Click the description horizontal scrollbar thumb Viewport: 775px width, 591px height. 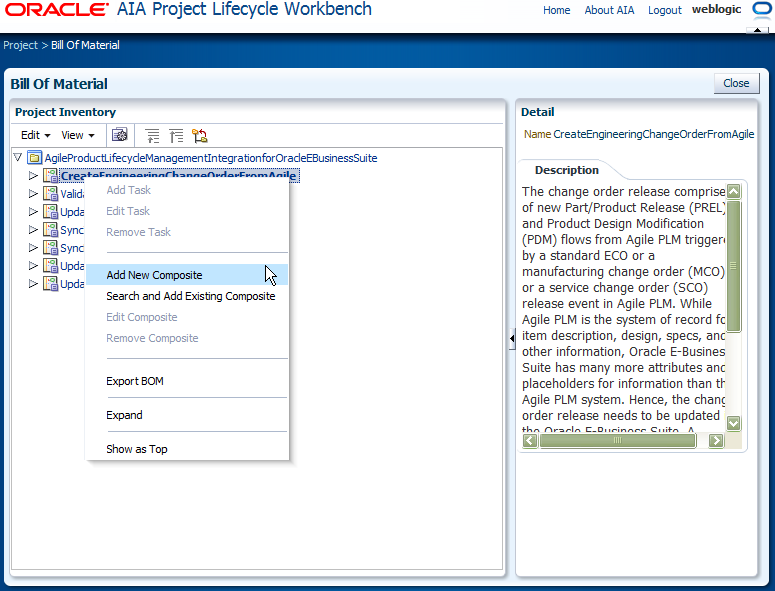click(x=617, y=440)
